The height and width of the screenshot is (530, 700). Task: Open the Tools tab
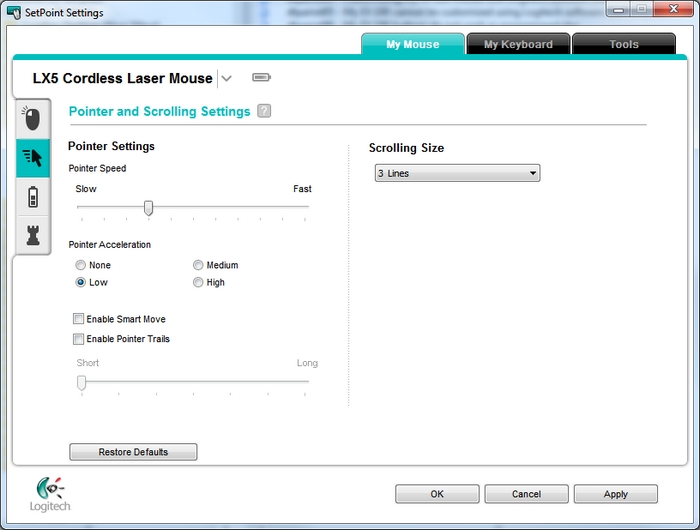624,44
